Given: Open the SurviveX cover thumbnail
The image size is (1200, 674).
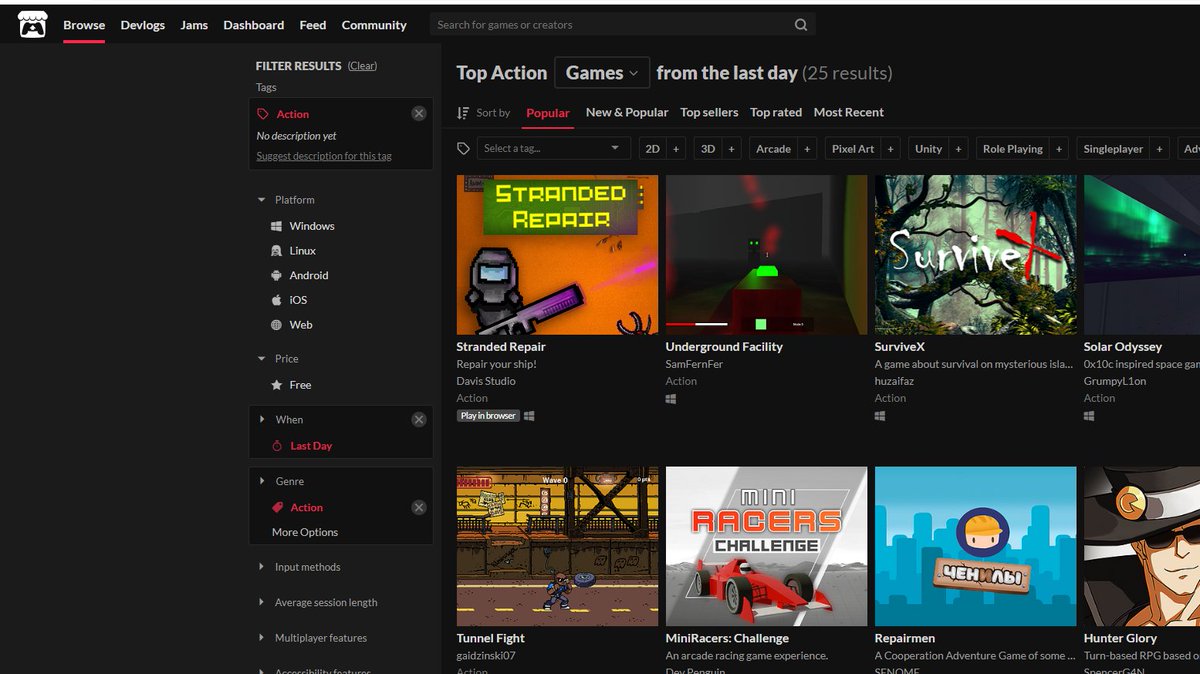Looking at the screenshot, I should click(x=975, y=255).
